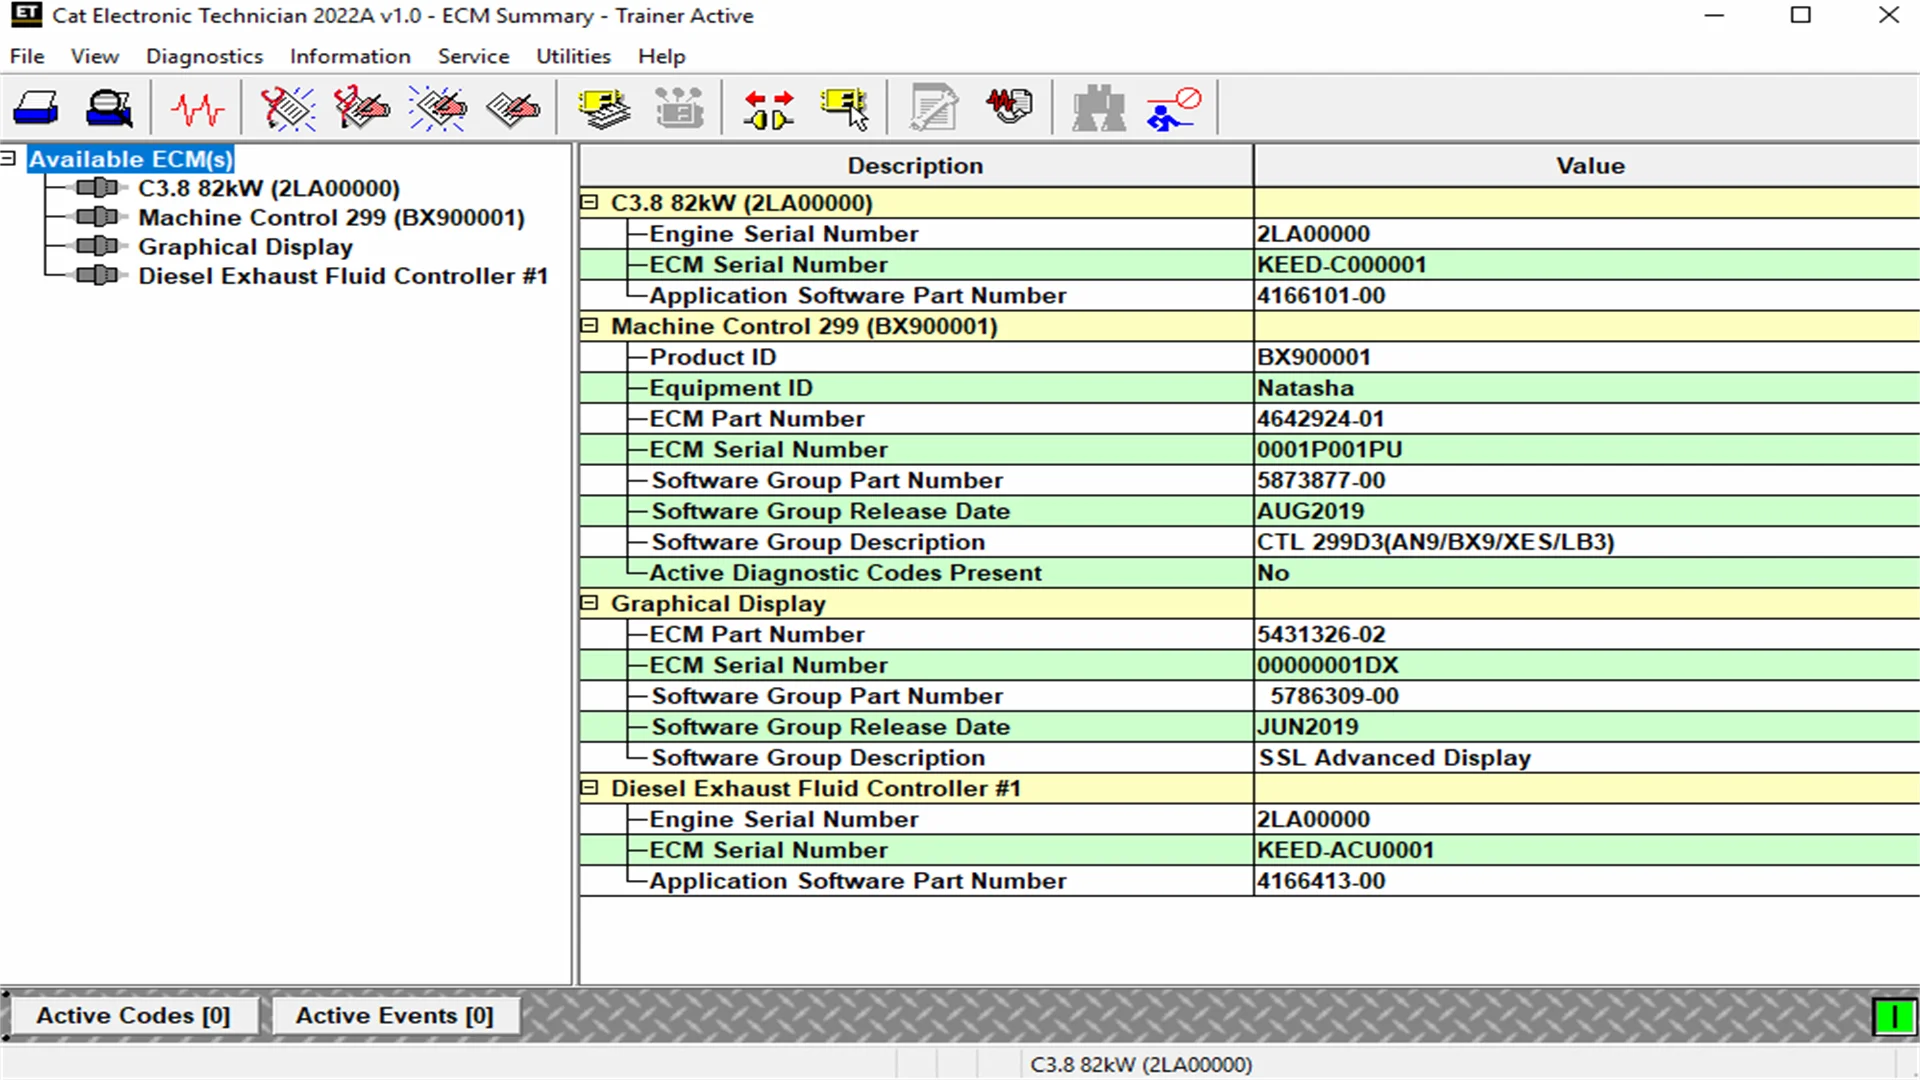Screen dimensions: 1920x1080
Task: Click the Machine Control 299 connector icon
Action: [x=97, y=217]
